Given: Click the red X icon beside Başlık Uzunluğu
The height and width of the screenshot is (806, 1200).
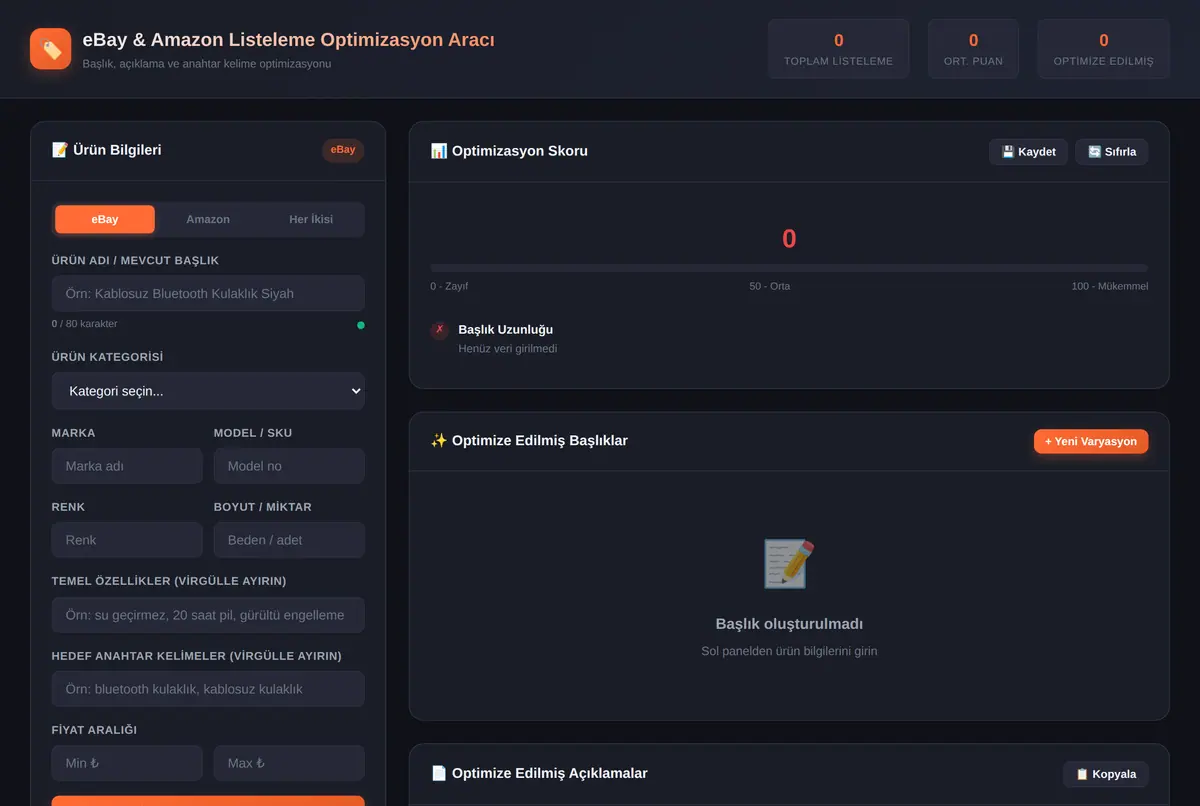Looking at the screenshot, I should (439, 330).
